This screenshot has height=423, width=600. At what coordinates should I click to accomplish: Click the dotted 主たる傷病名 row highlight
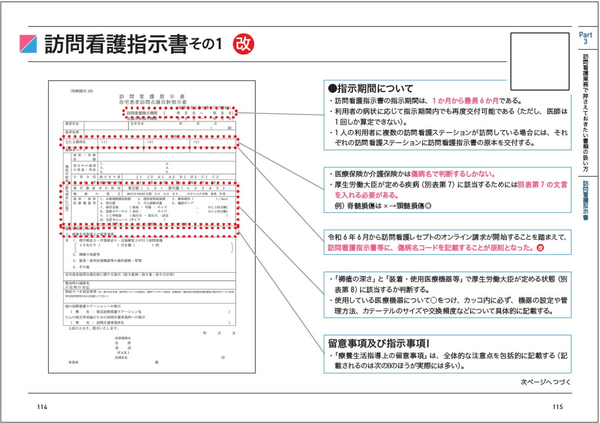click(149, 142)
